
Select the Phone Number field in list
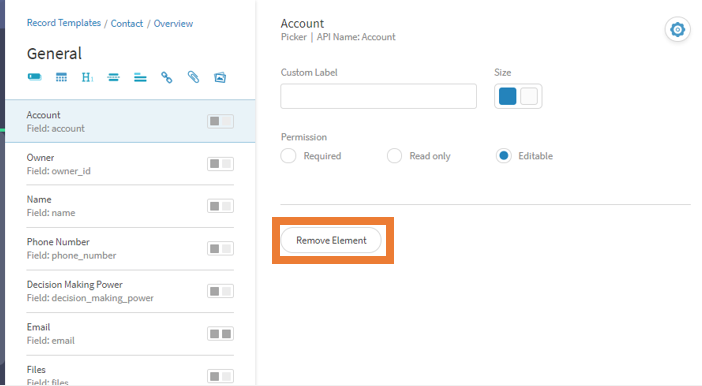tap(130, 249)
